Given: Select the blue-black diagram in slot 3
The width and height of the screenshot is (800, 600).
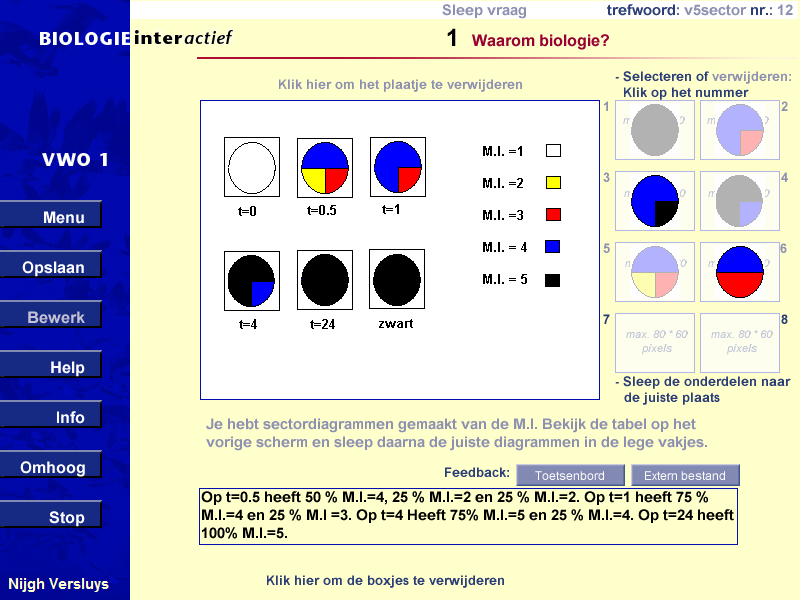Looking at the screenshot, I should pyautogui.click(x=654, y=200).
